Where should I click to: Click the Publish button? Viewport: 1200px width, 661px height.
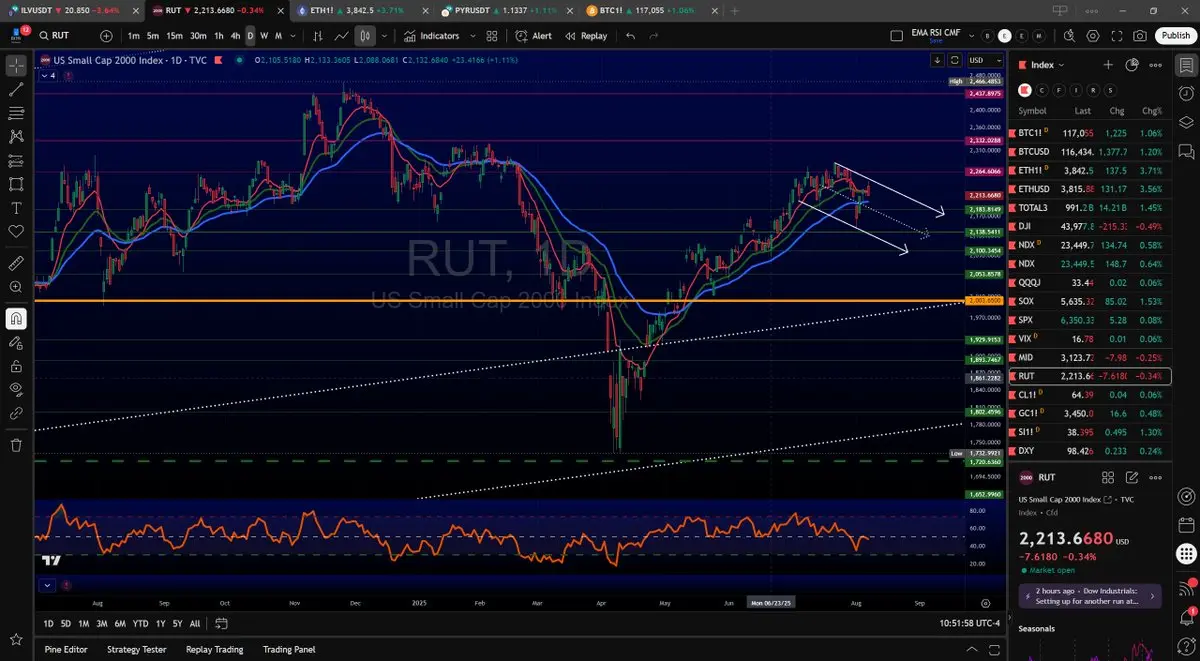[x=1174, y=36]
